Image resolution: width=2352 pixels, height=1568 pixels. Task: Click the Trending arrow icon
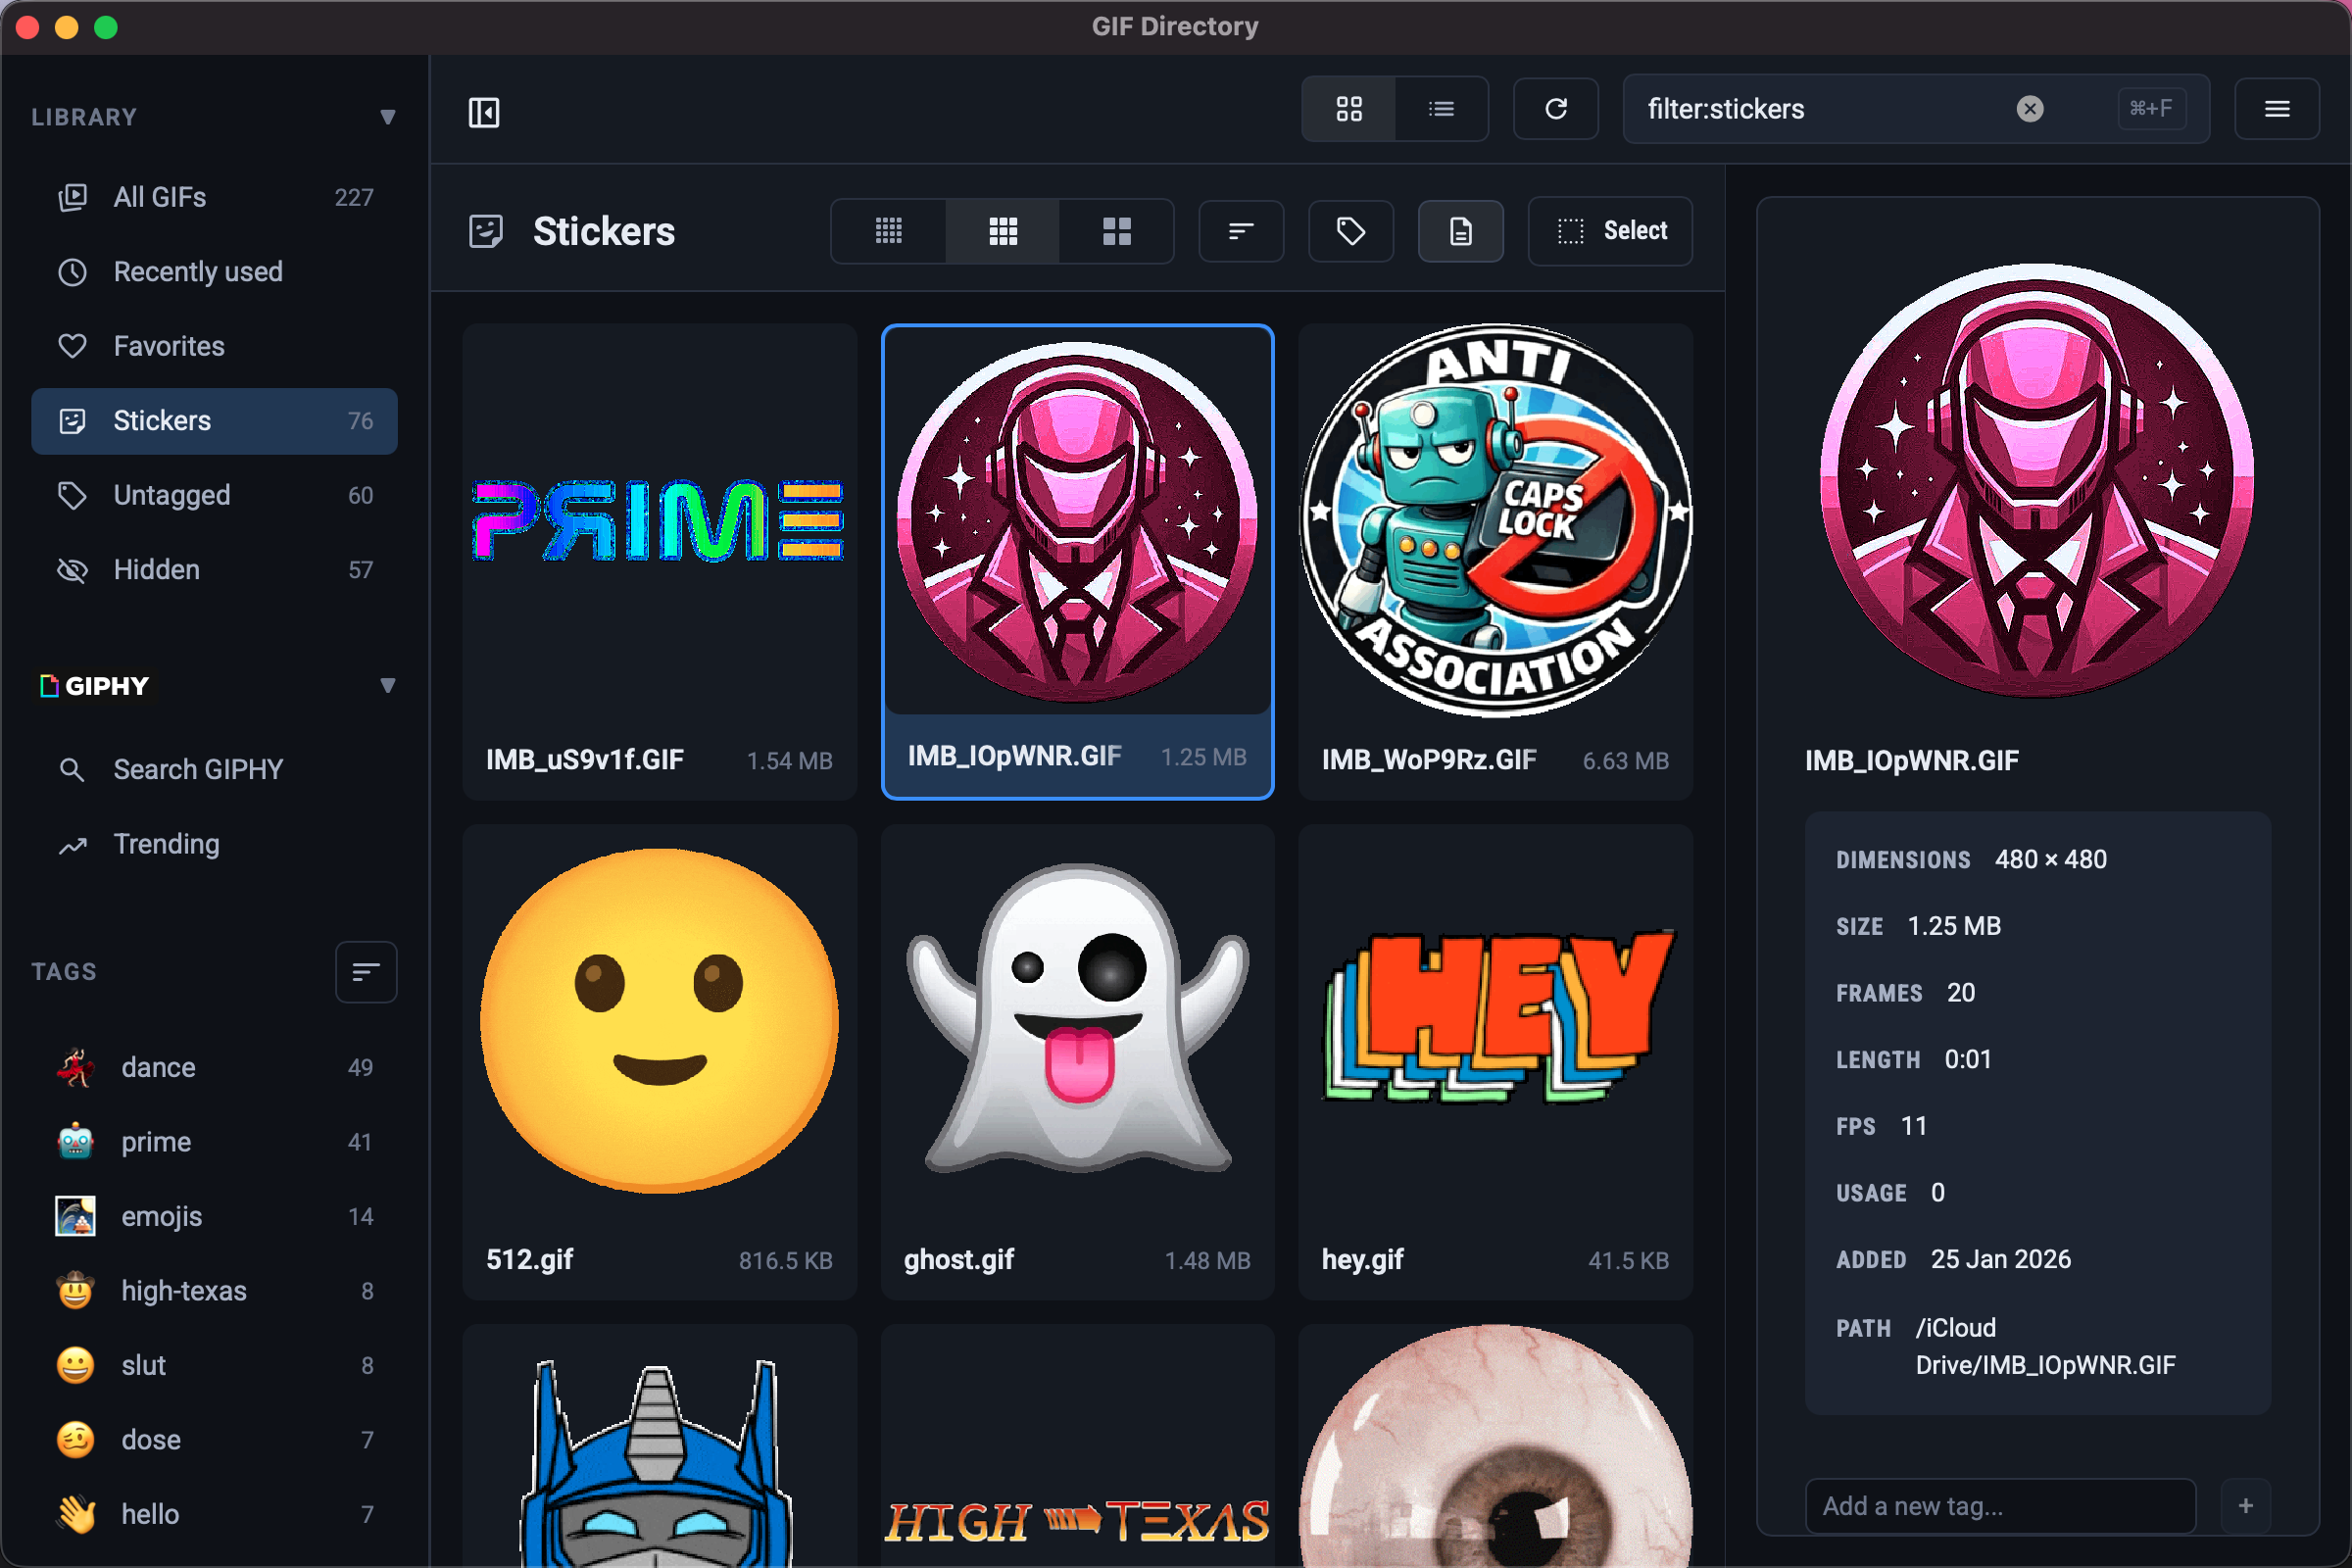pyautogui.click(x=72, y=846)
